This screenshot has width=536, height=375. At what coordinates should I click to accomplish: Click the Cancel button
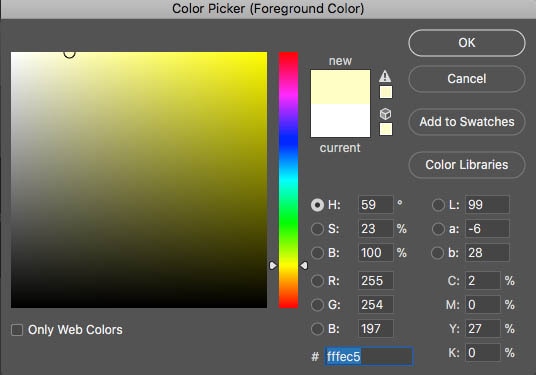coord(467,79)
